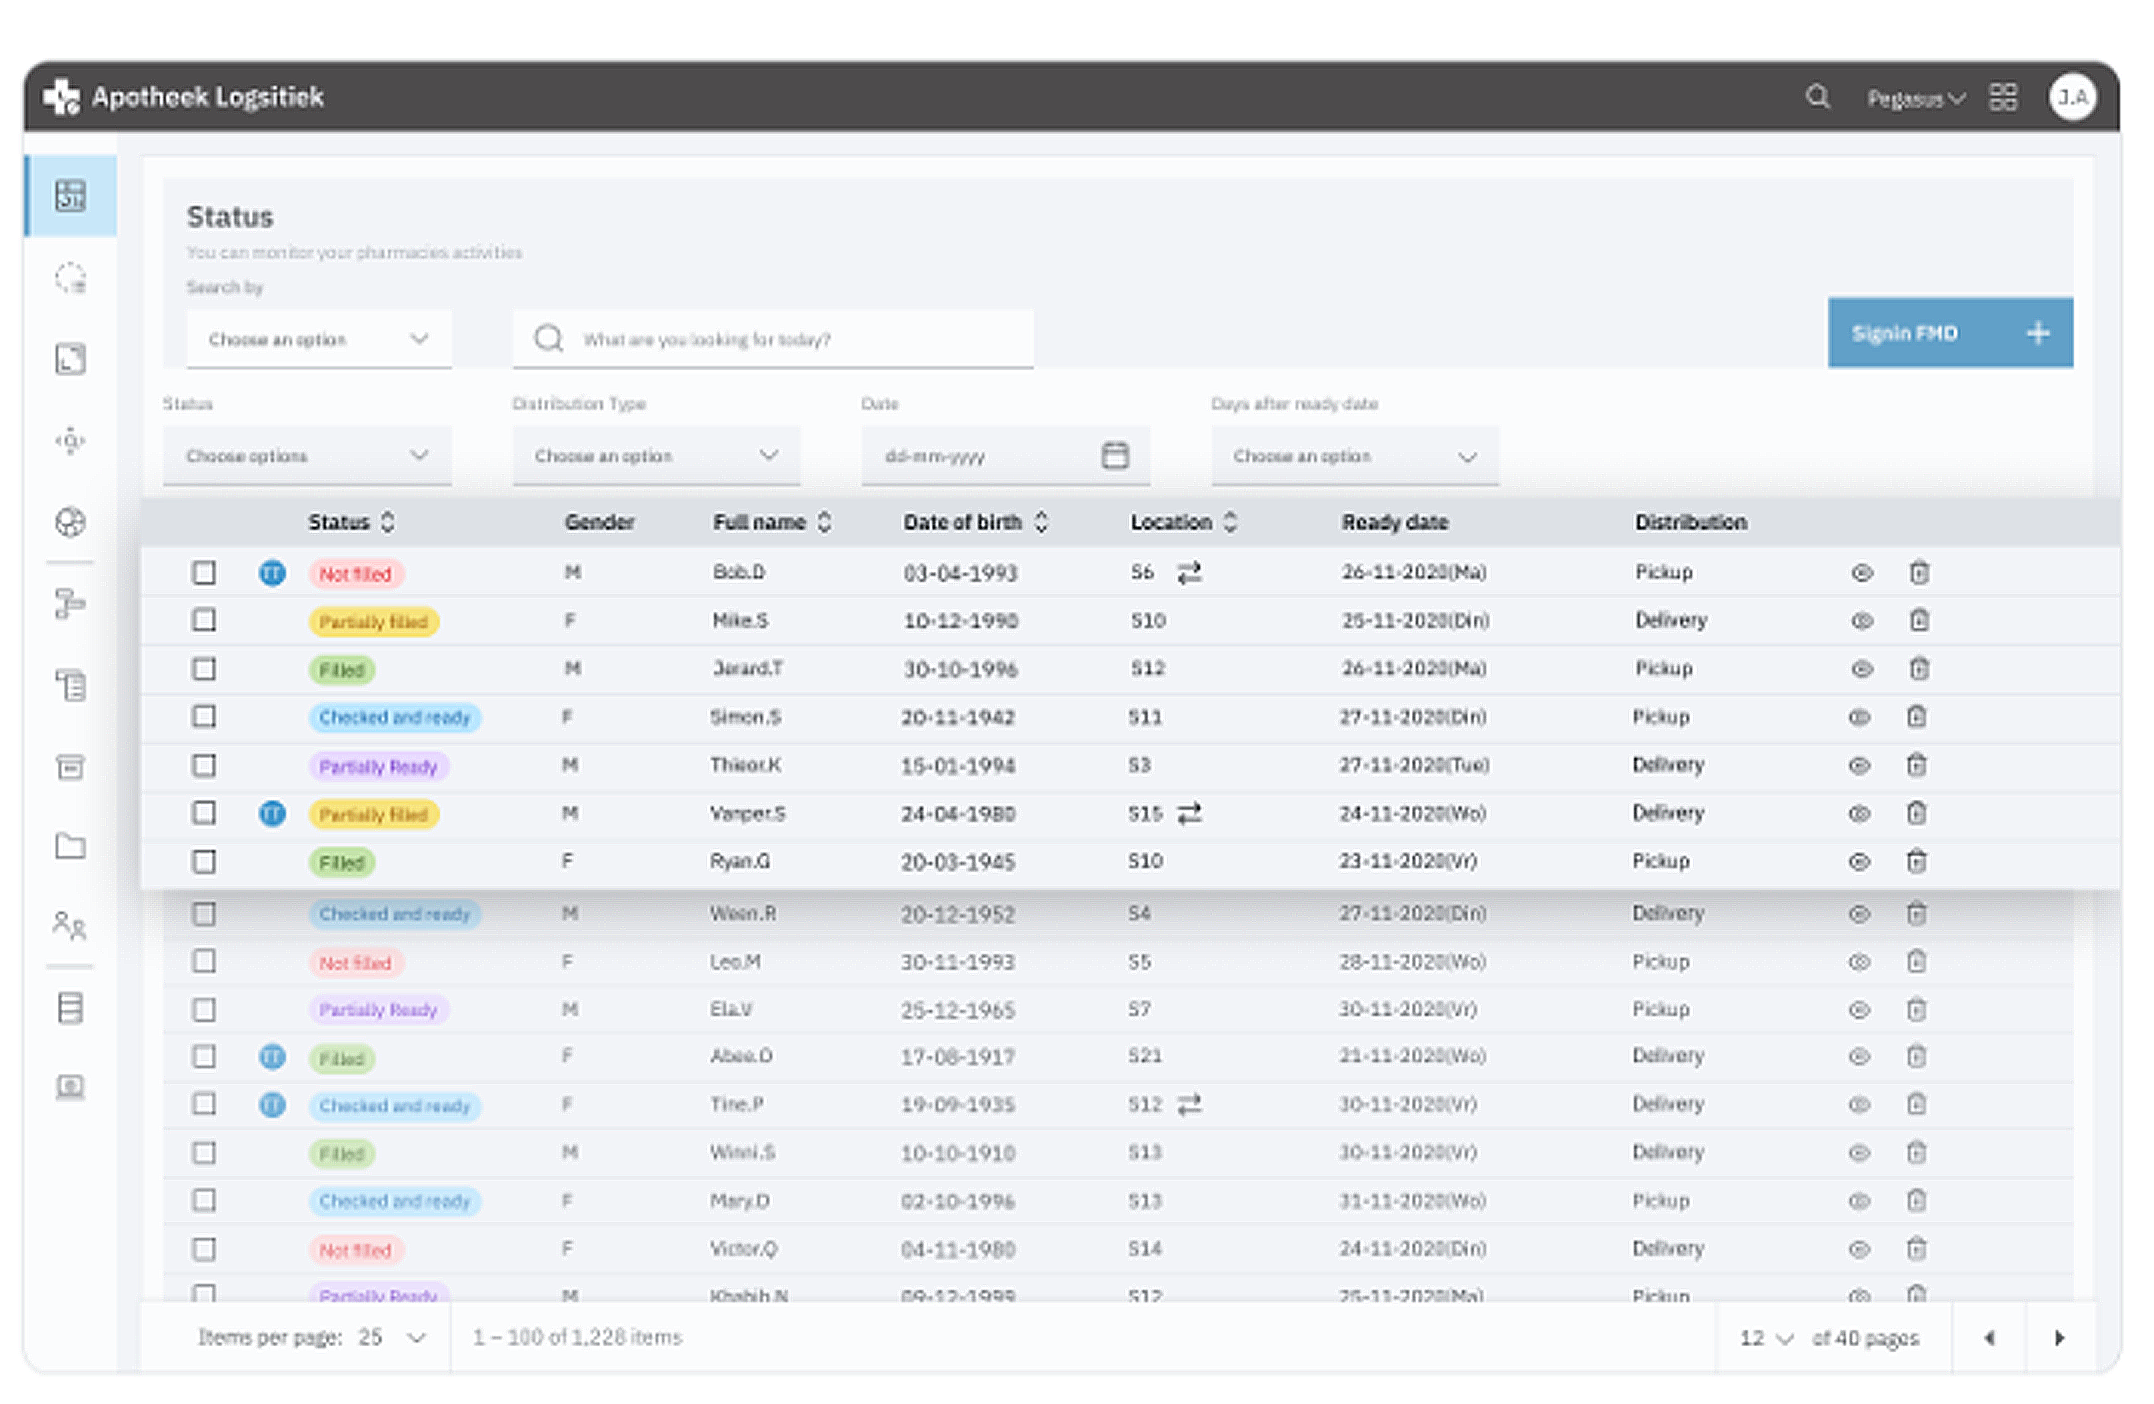Tick the checkbox for Mike.S

coord(204,620)
